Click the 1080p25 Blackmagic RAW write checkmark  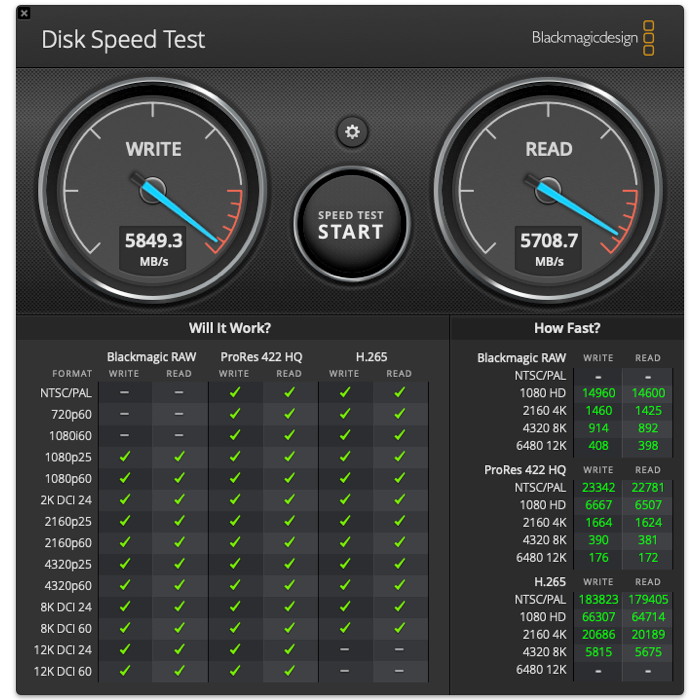click(125, 457)
